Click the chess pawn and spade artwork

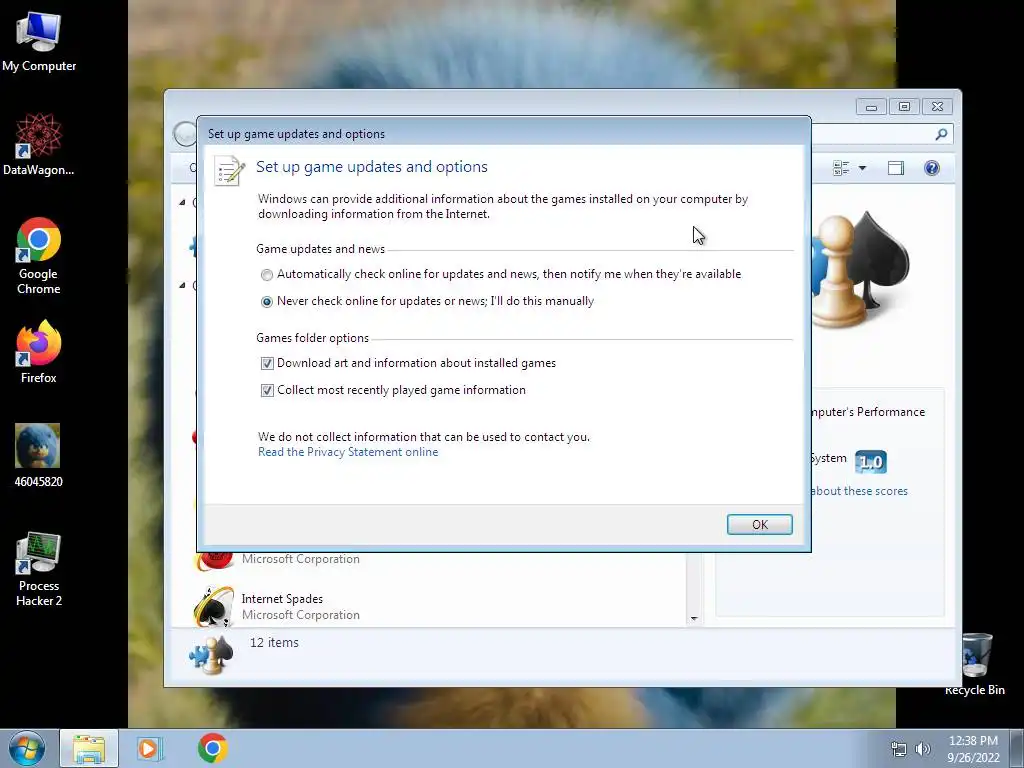[861, 269]
